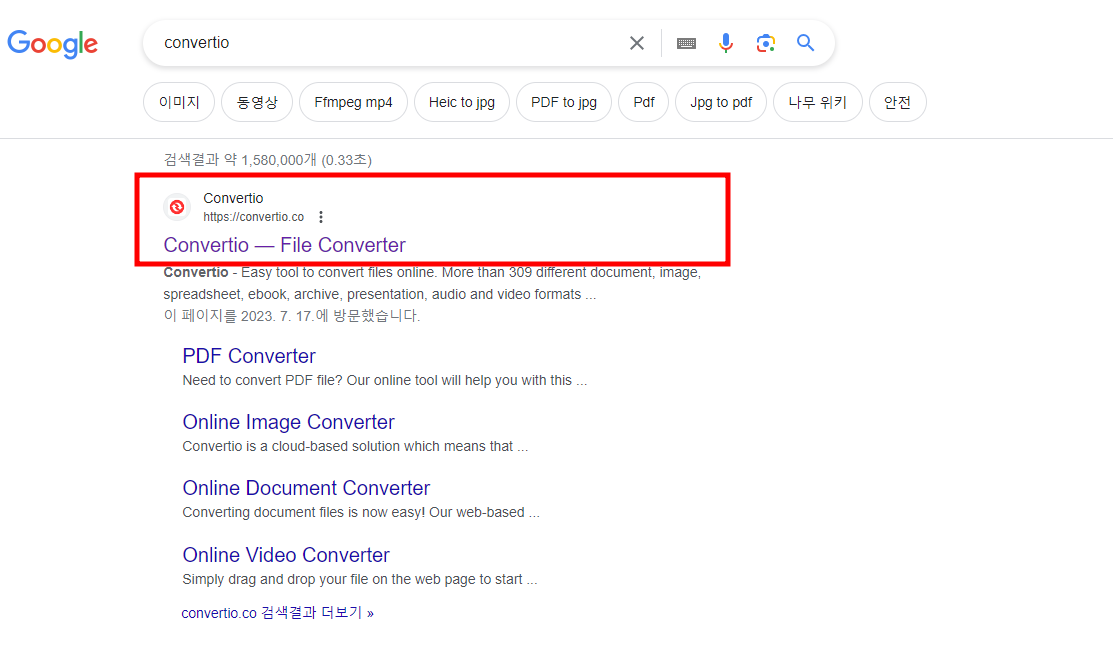Viewport: 1113px width, 653px height.
Task: Open the Online Video Converter sitelink
Action: [286, 554]
